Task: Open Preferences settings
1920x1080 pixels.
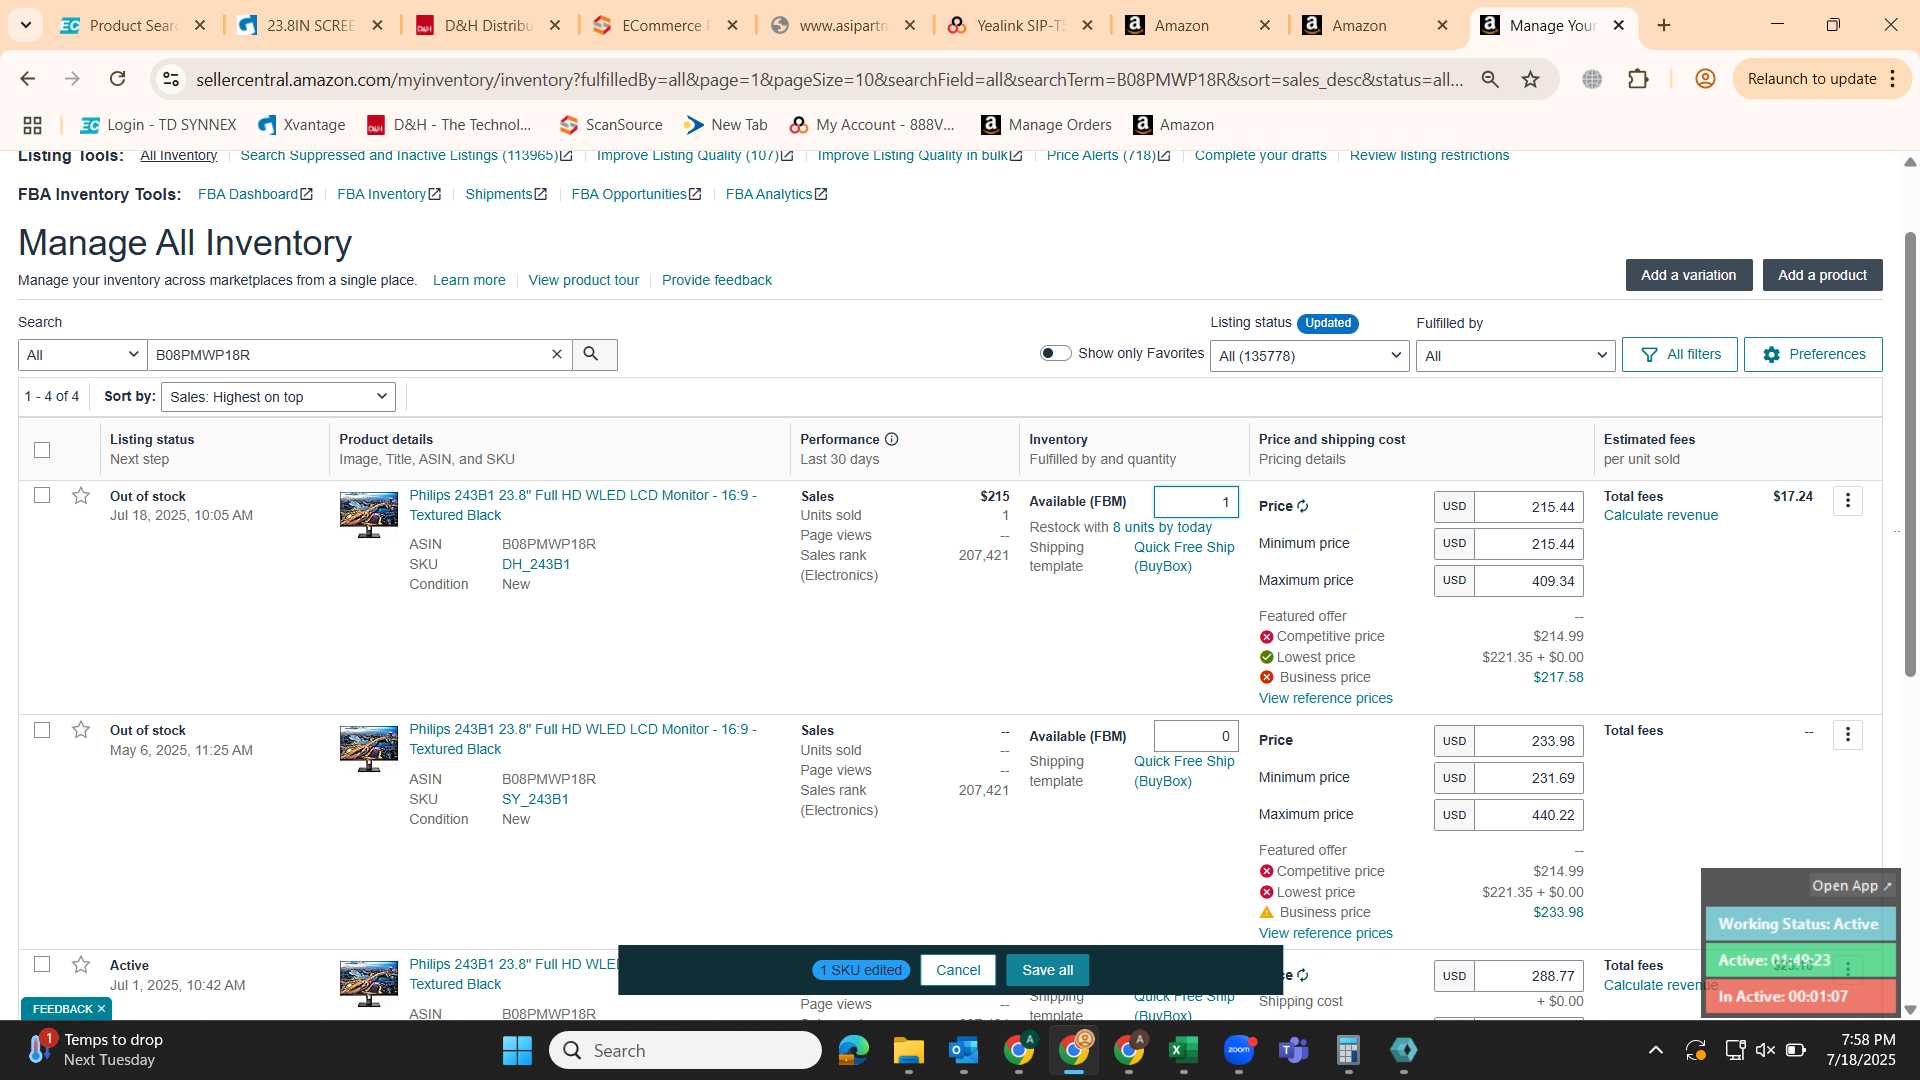Action: point(1813,354)
